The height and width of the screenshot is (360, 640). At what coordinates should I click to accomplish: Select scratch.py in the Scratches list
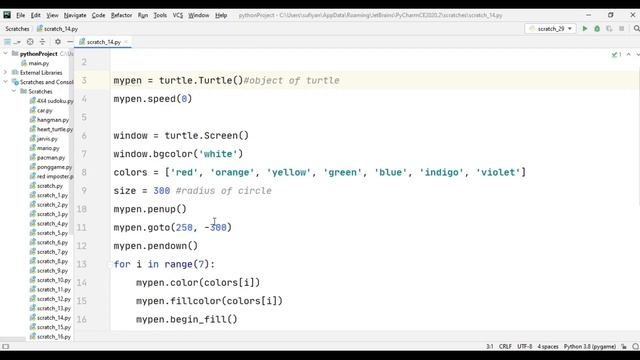[46, 186]
